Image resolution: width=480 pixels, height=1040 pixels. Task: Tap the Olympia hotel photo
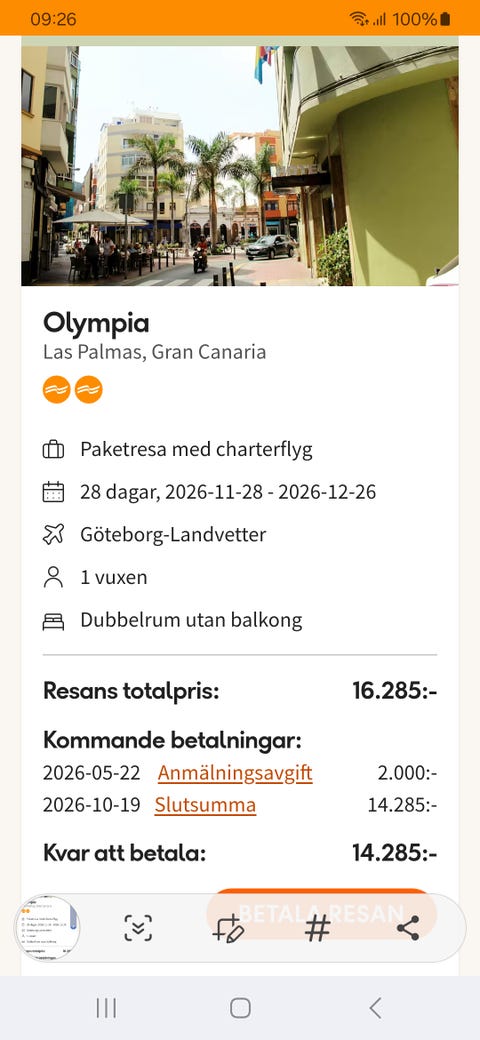coord(240,165)
